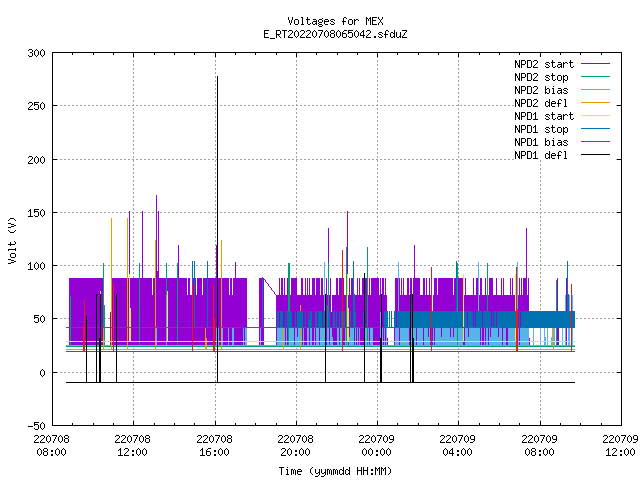Click the 100 y-axis tick label
The width and height of the screenshot is (640, 480).
[x=36, y=266]
